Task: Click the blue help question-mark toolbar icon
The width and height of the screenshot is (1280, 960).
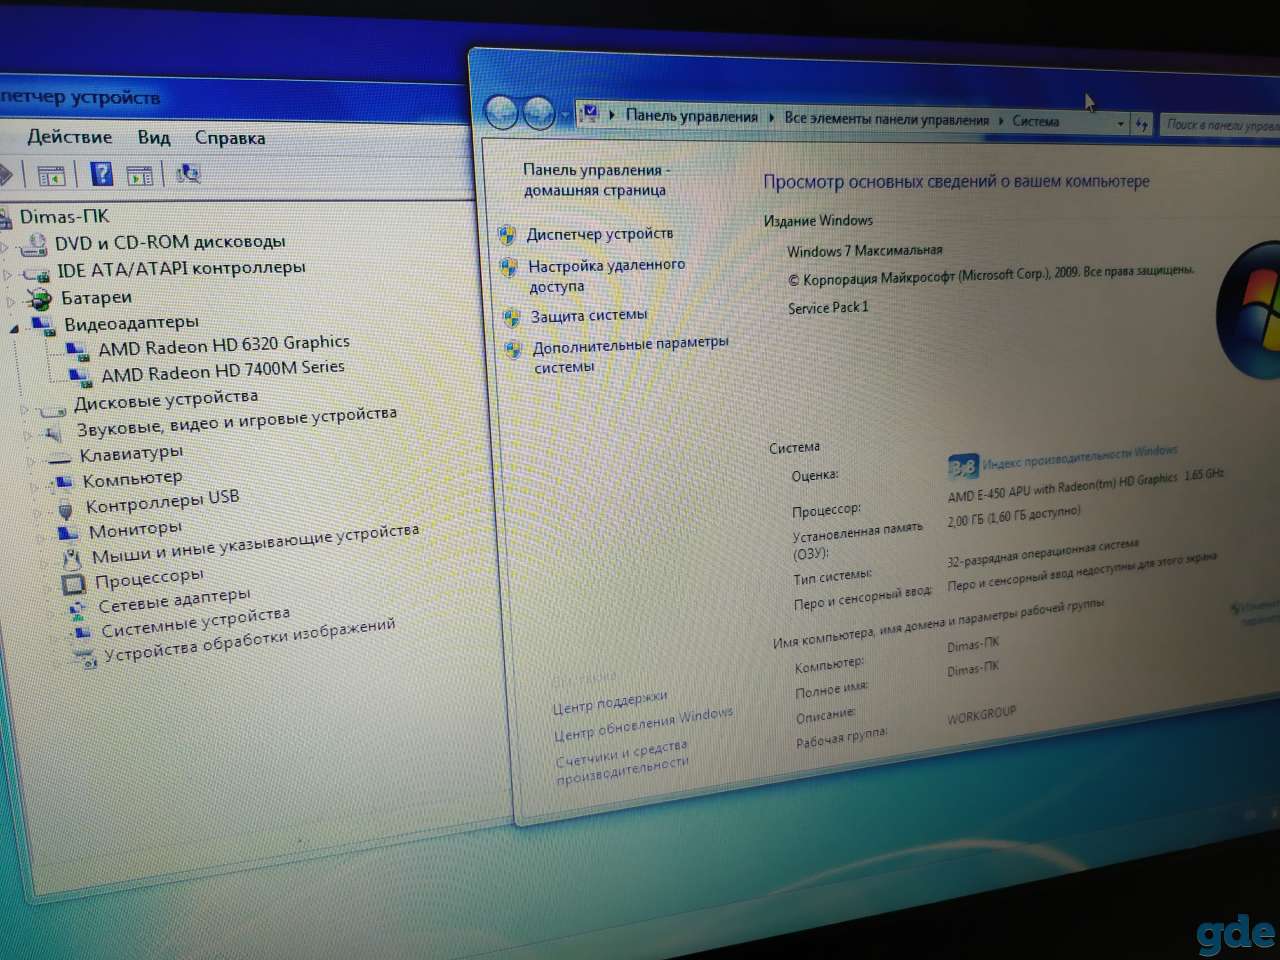Action: pos(101,174)
